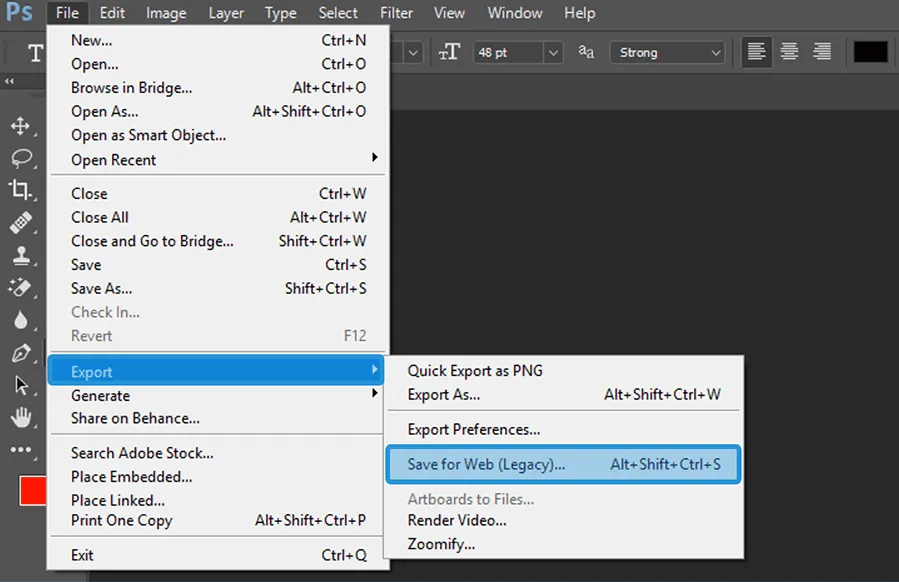Collapse the toolbar with double-arrow

point(9,81)
